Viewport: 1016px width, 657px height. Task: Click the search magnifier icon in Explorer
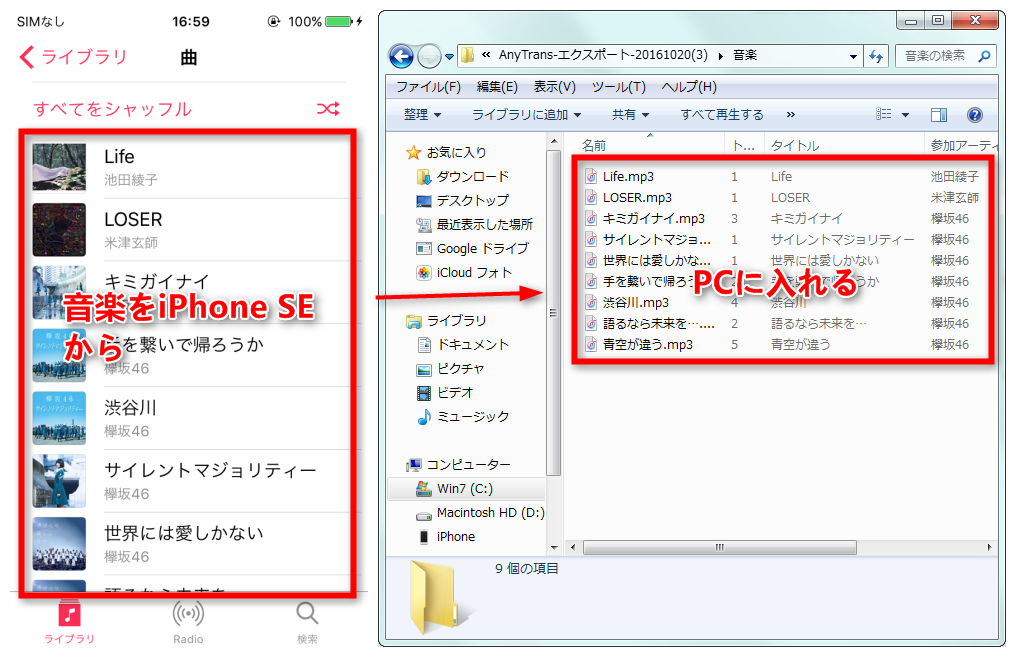click(984, 56)
